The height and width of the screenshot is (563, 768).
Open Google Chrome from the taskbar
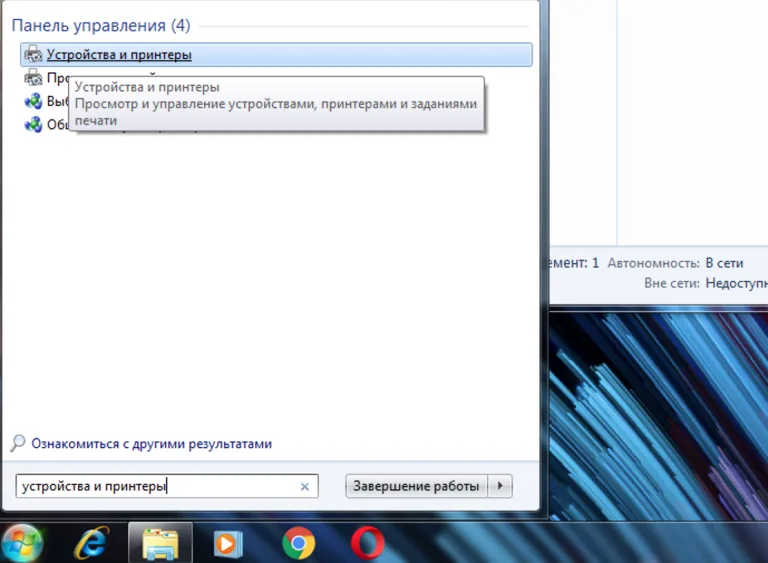pos(298,543)
